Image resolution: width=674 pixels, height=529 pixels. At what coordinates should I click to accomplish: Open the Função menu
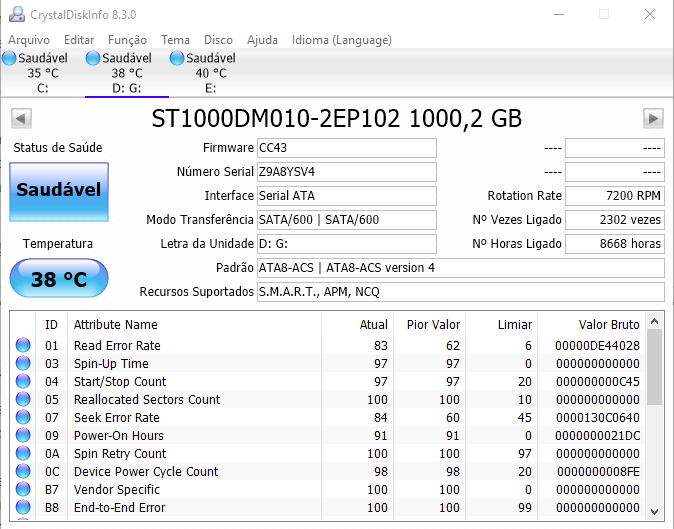tap(127, 40)
